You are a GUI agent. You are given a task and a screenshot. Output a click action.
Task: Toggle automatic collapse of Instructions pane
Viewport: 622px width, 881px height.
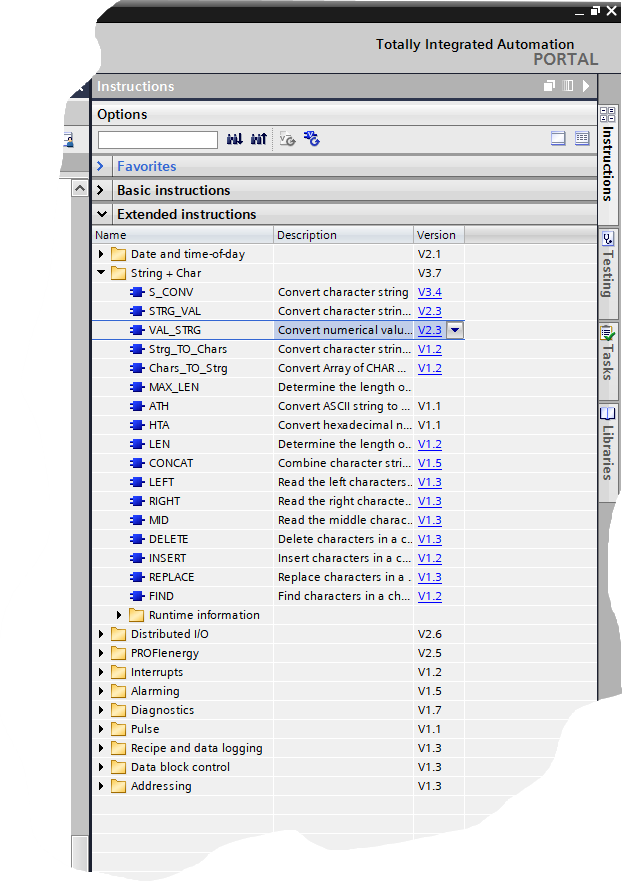568,85
